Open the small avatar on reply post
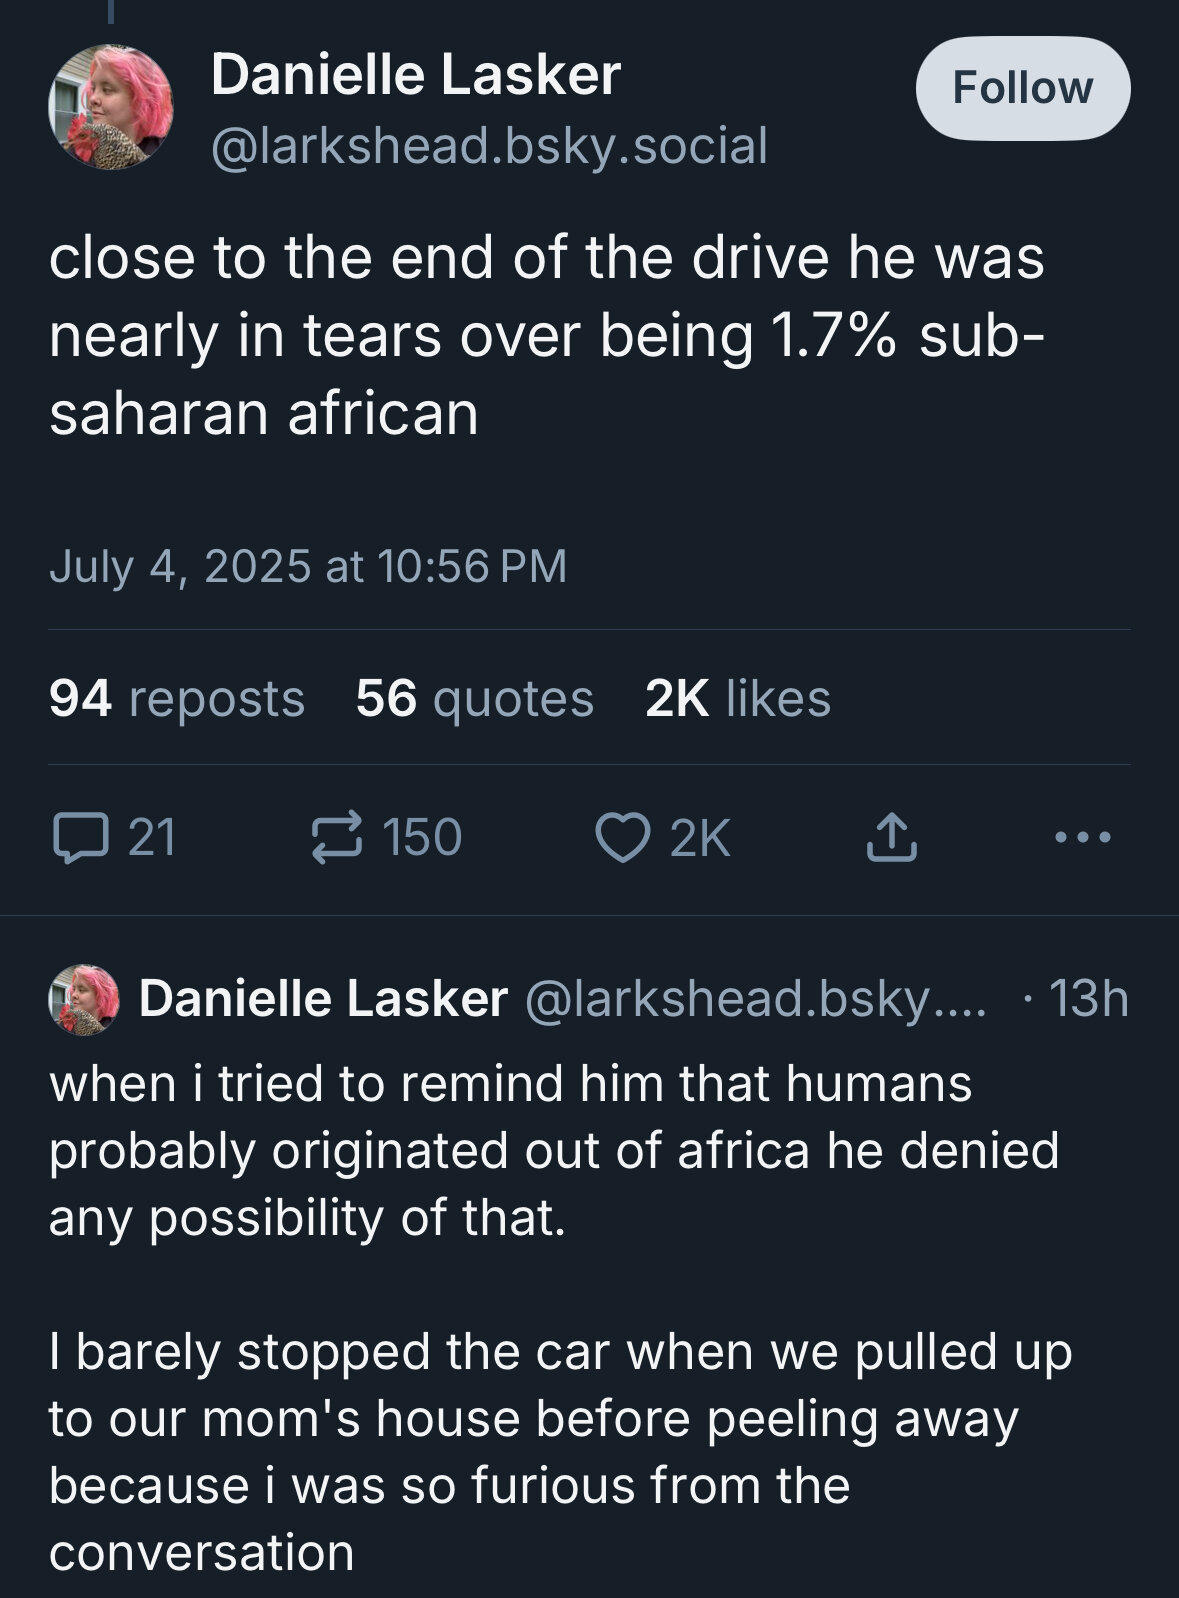 84,999
